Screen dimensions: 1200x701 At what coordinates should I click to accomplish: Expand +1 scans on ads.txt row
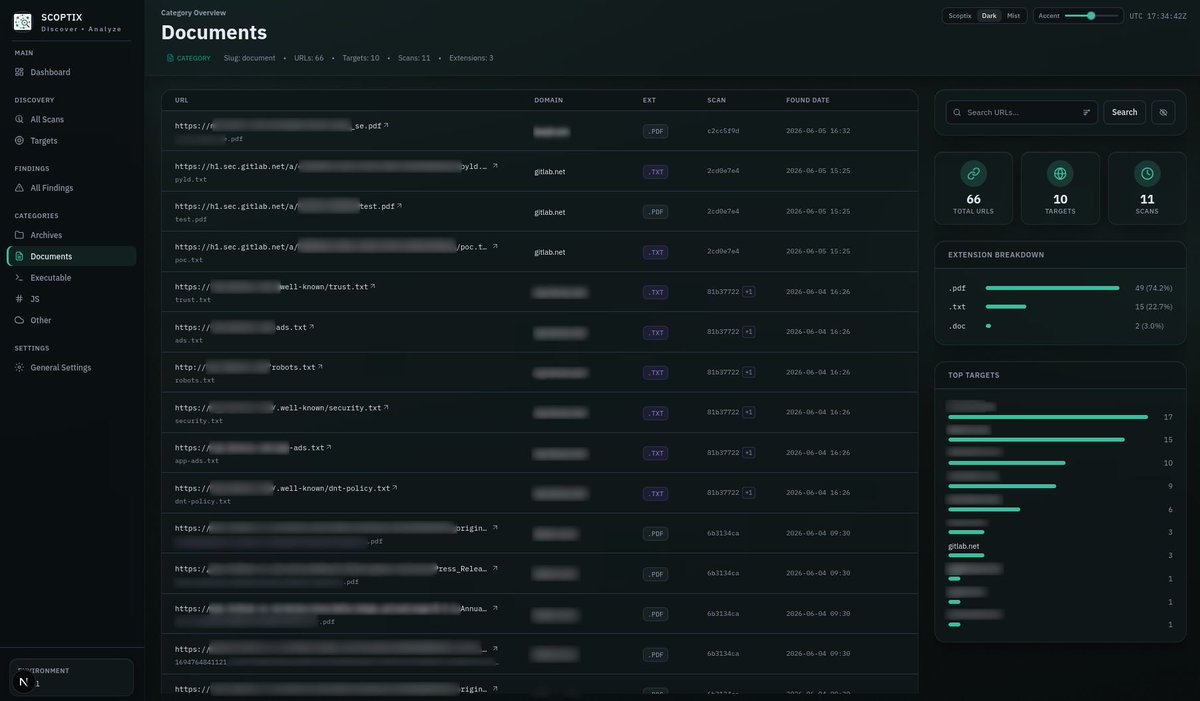tap(749, 332)
